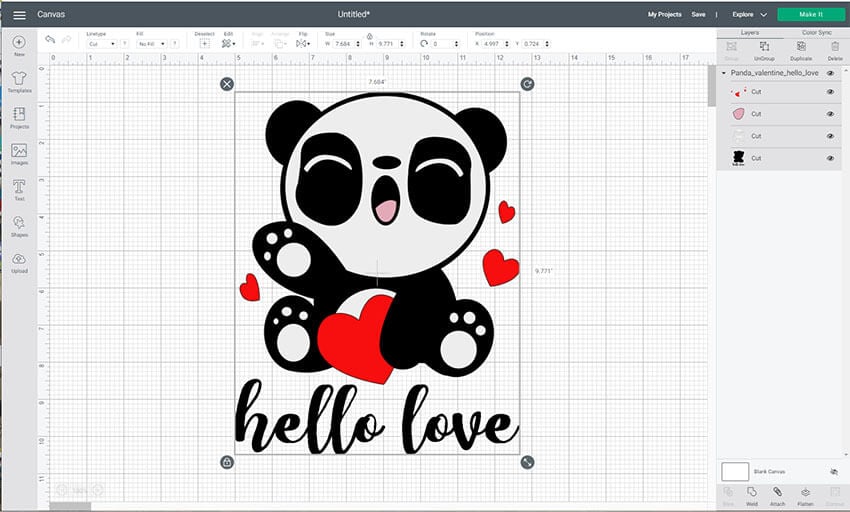This screenshot has height=512, width=850.
Task: Open My Projects
Action: (665, 15)
